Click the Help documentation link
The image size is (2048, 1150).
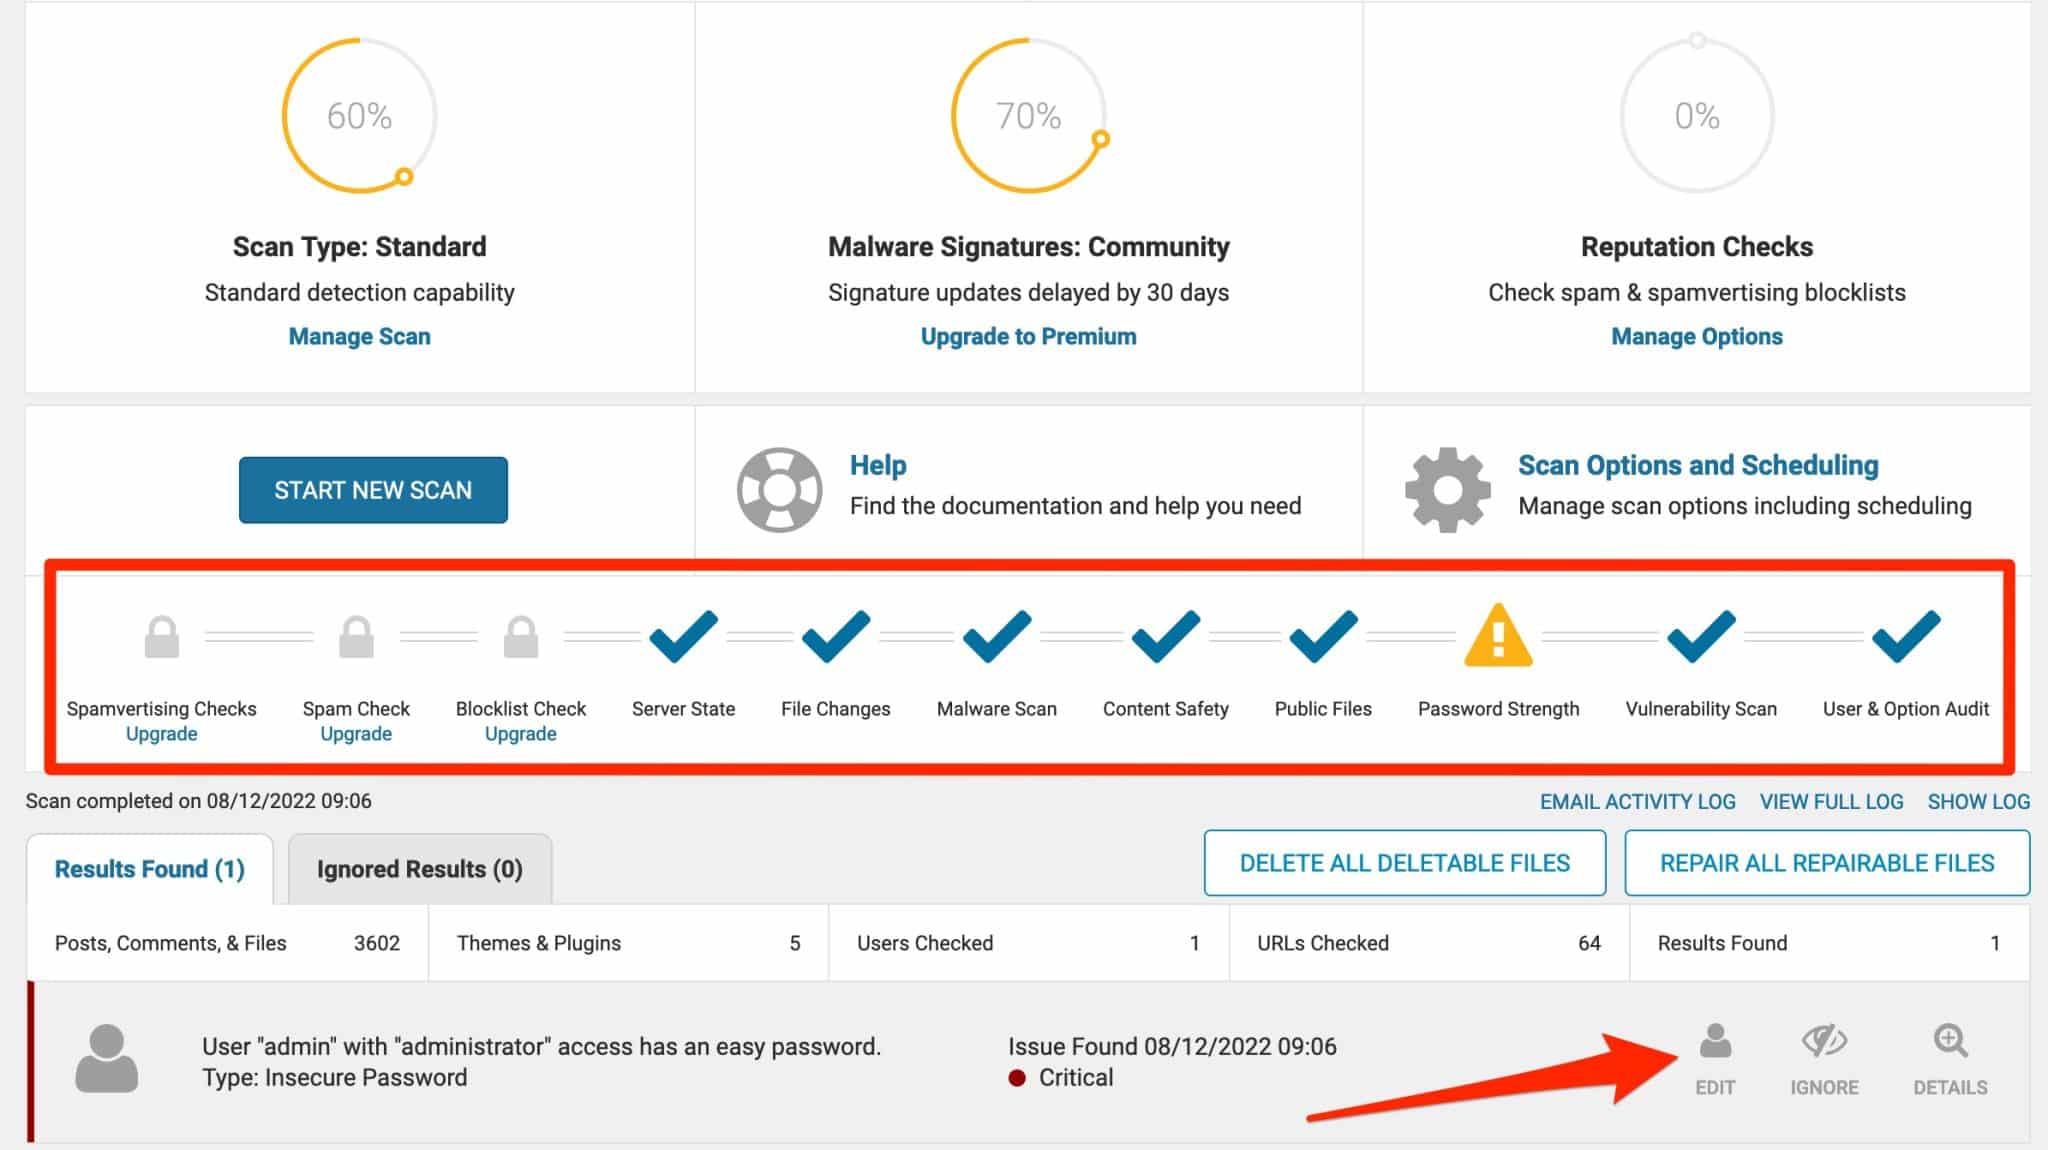[x=879, y=464]
